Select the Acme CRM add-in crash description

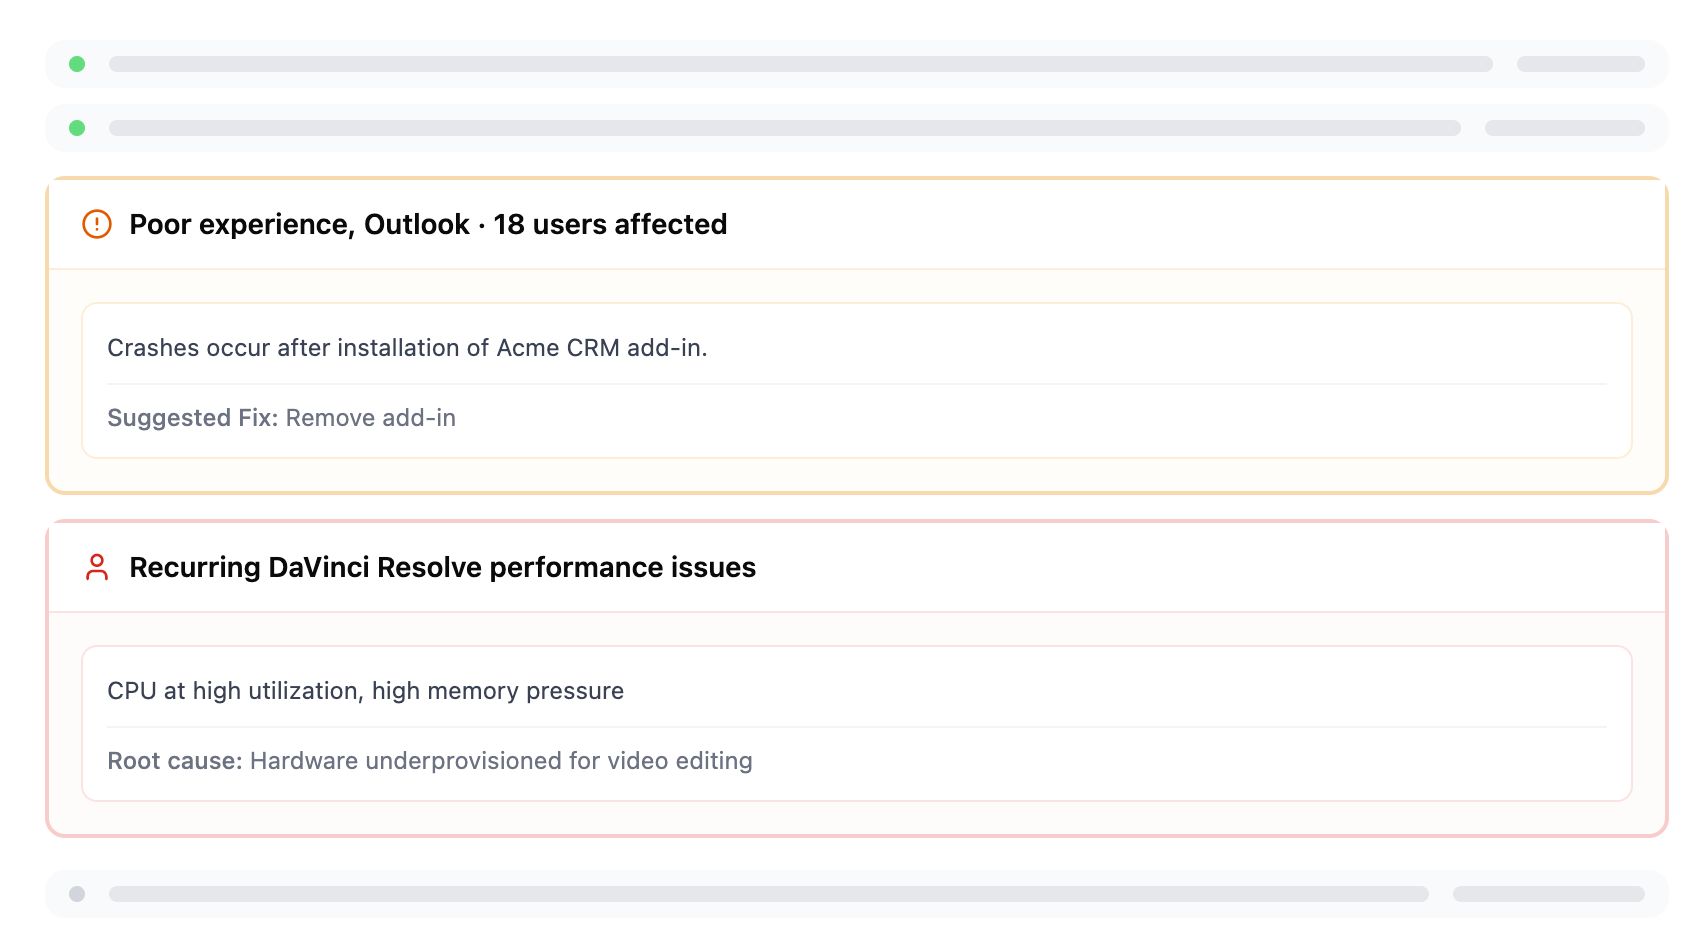407,348
